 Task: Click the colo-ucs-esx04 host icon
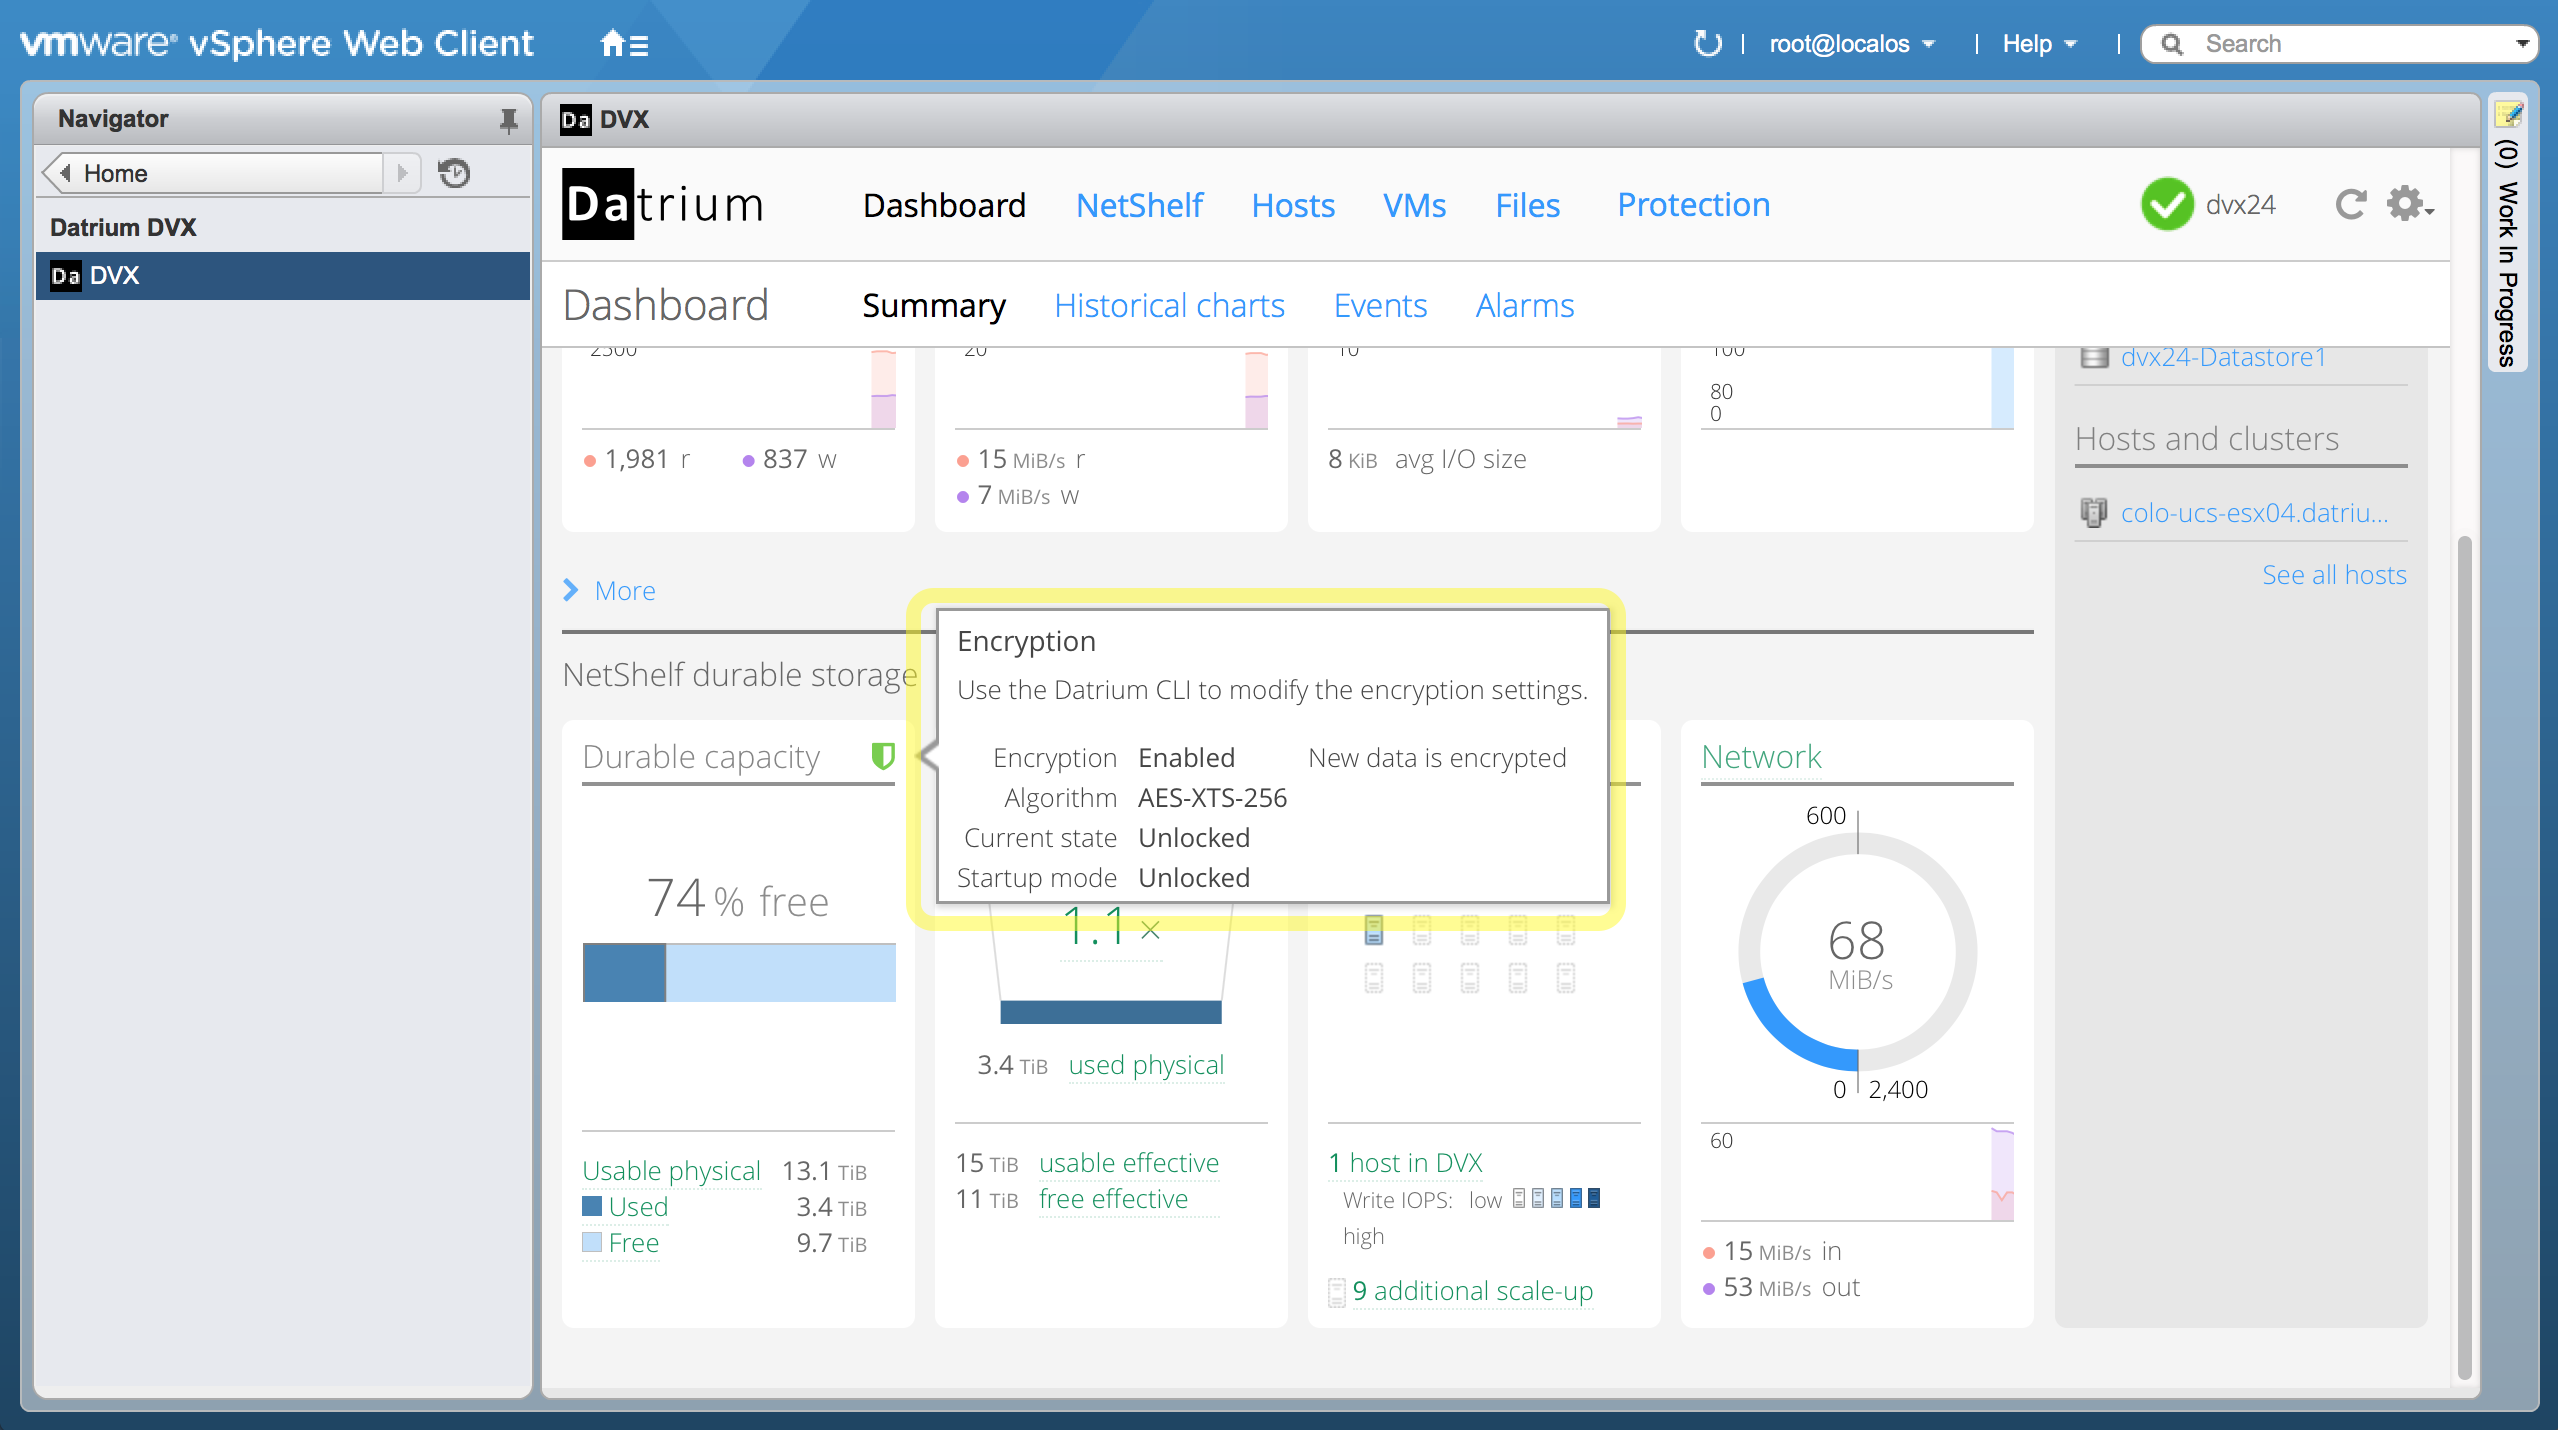coord(2094,513)
